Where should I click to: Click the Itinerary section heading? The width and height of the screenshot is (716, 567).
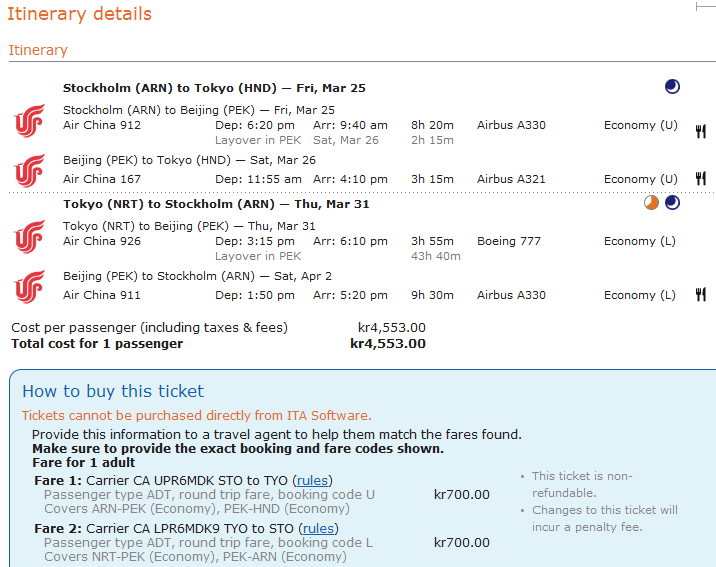[38, 50]
